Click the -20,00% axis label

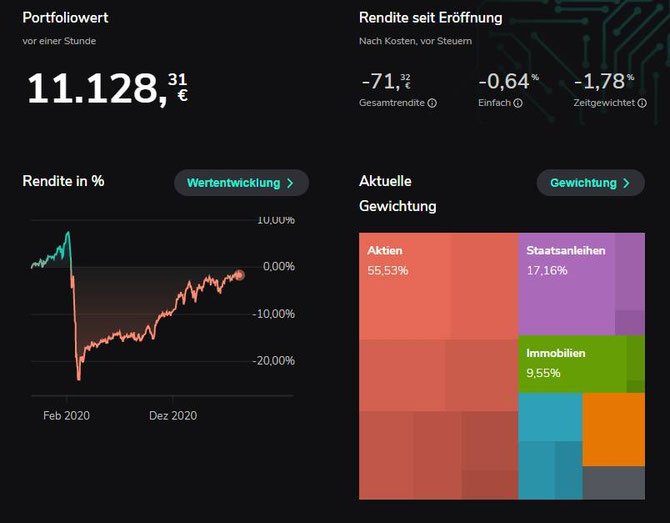pyautogui.click(x=273, y=361)
